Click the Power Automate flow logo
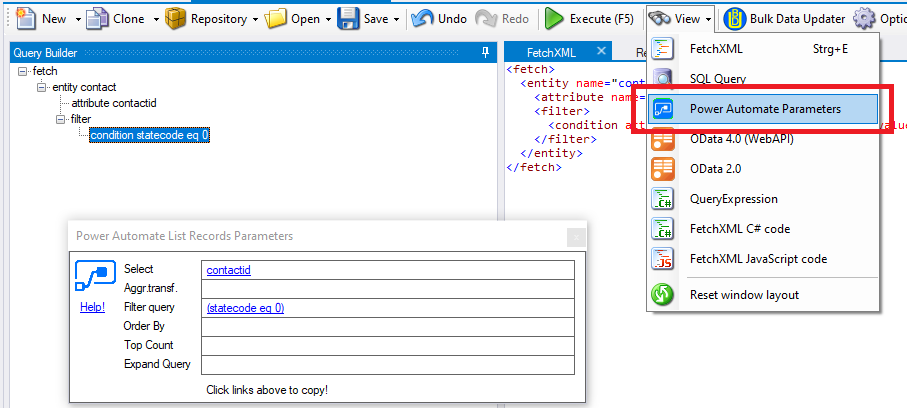 [x=93, y=276]
